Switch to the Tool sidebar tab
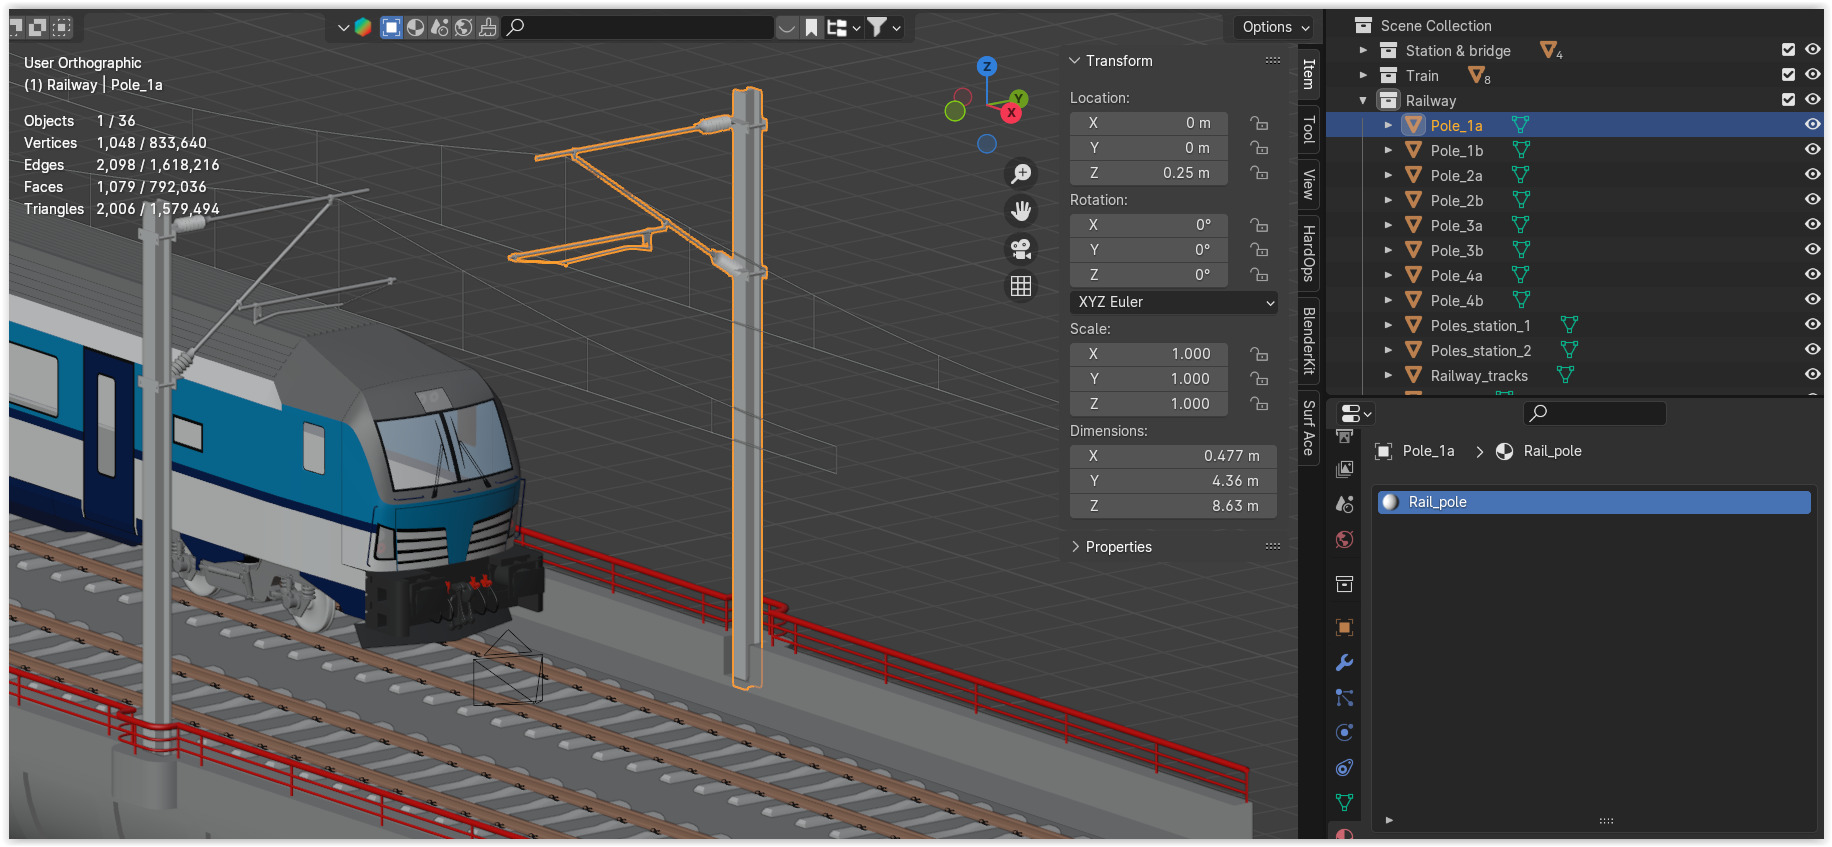The height and width of the screenshot is (847, 1832). tap(1308, 130)
